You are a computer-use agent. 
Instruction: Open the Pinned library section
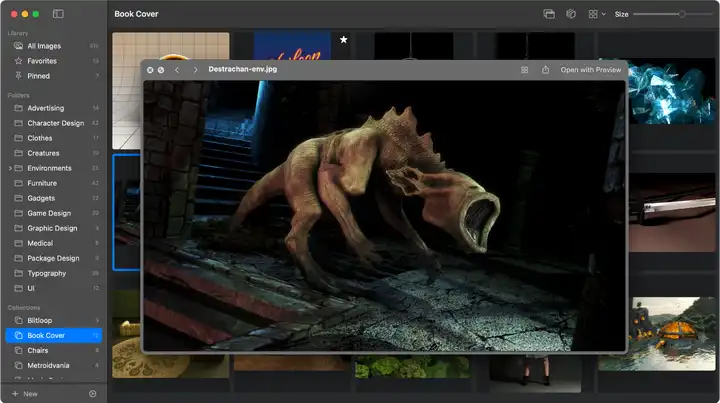[54, 76]
